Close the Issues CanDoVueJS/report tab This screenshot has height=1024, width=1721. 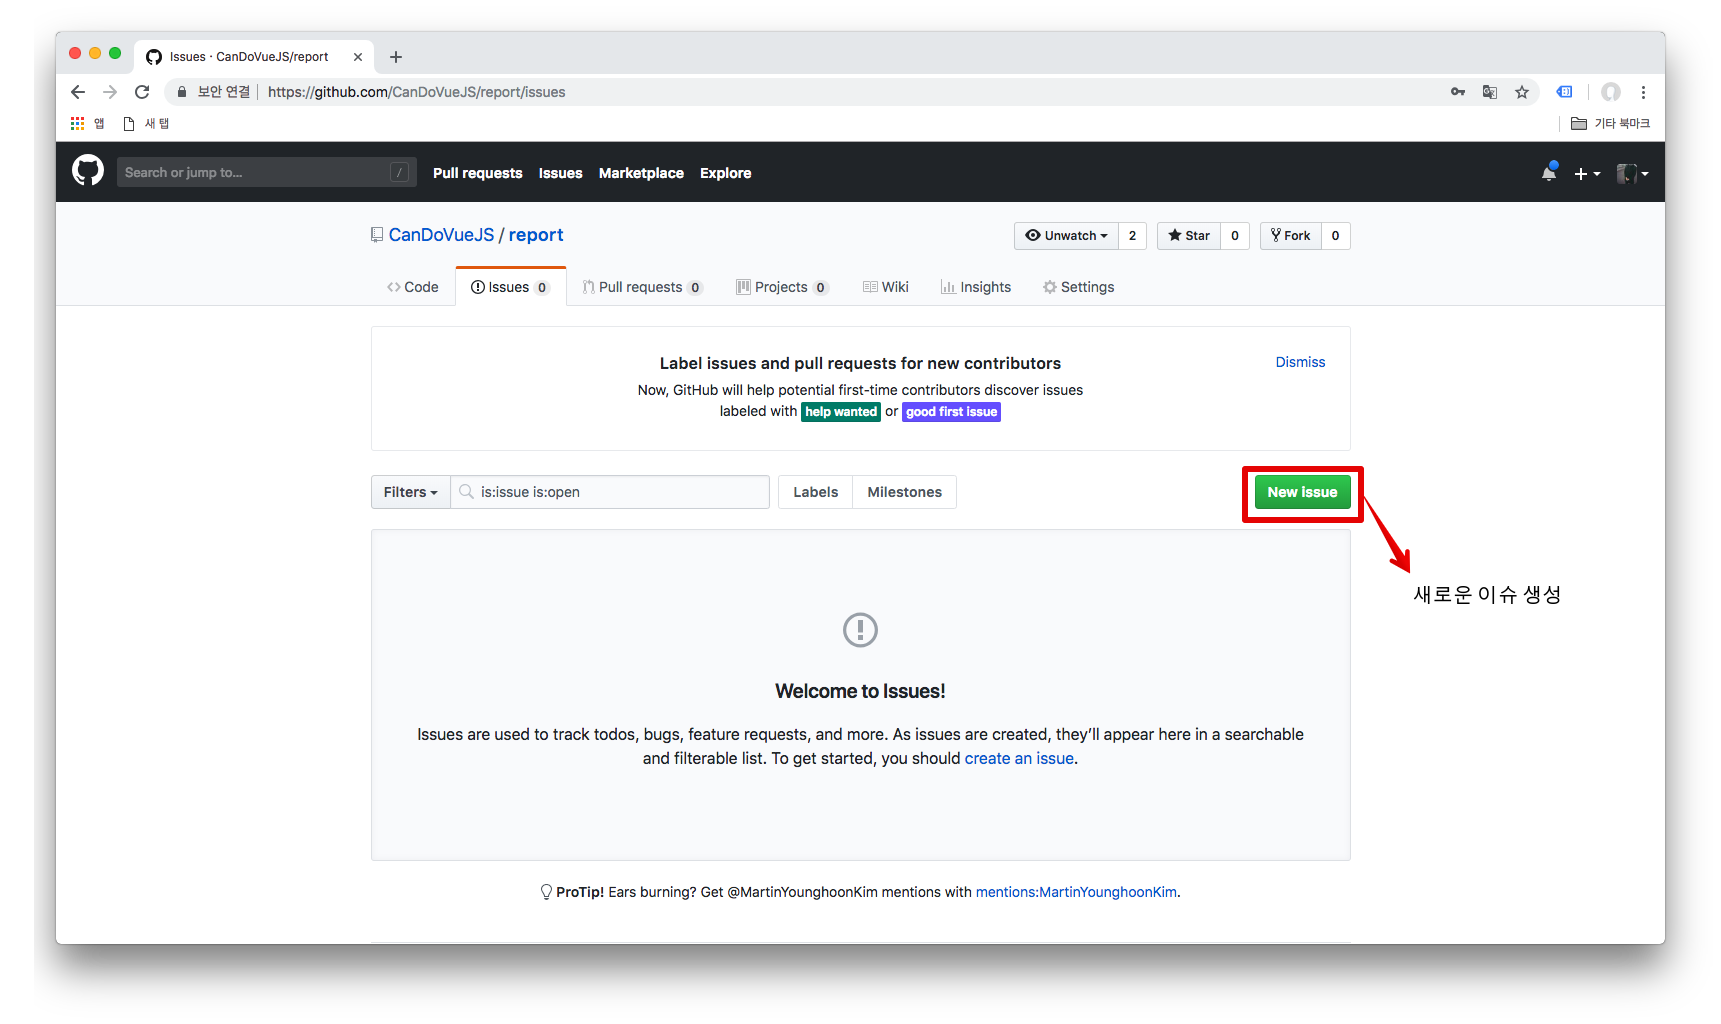point(358,57)
